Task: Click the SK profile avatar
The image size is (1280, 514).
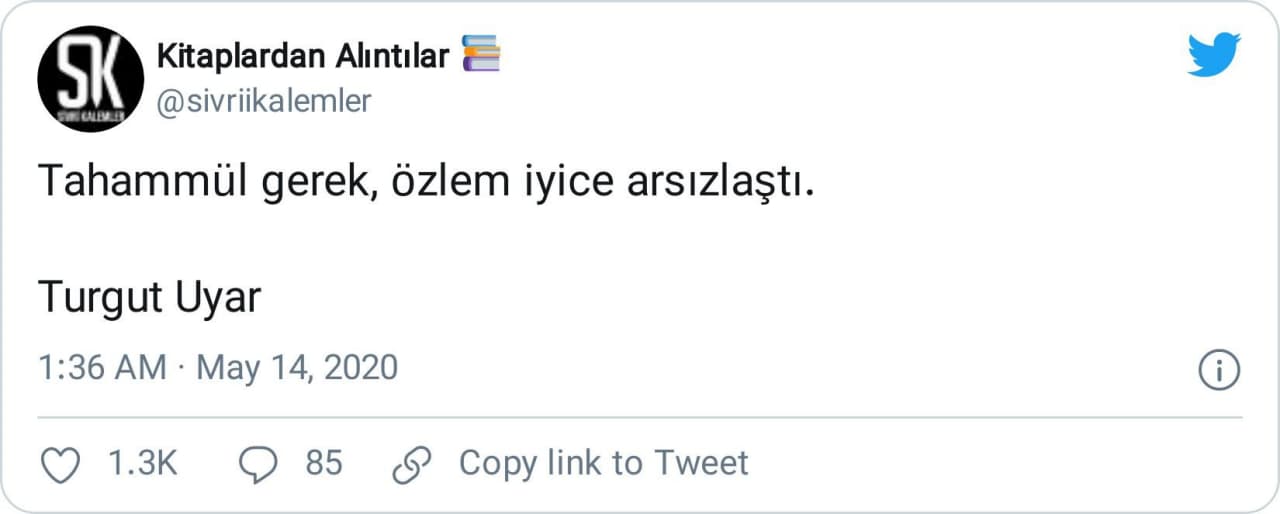Action: [x=91, y=79]
